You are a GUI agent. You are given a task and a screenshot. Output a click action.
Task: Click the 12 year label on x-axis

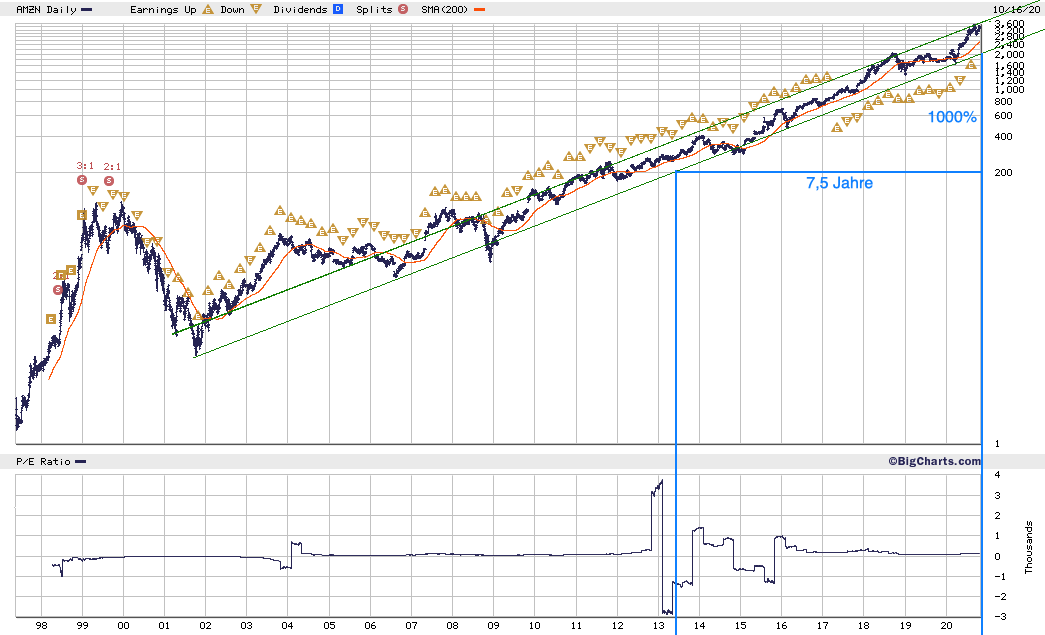coord(617,626)
